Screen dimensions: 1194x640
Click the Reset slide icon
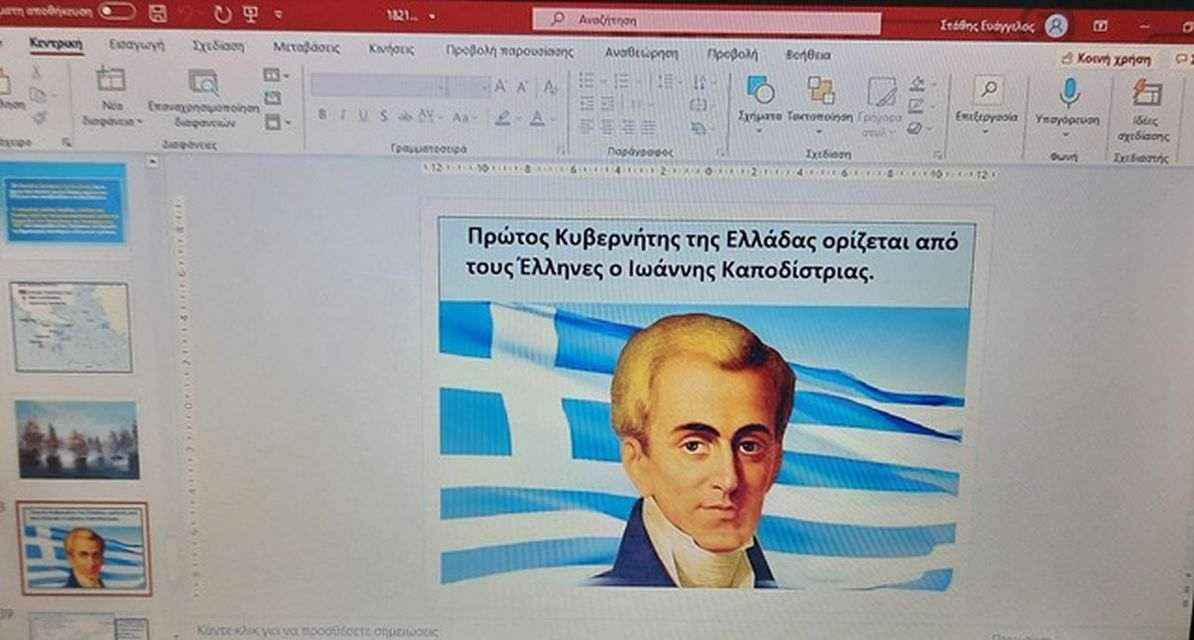[x=273, y=98]
